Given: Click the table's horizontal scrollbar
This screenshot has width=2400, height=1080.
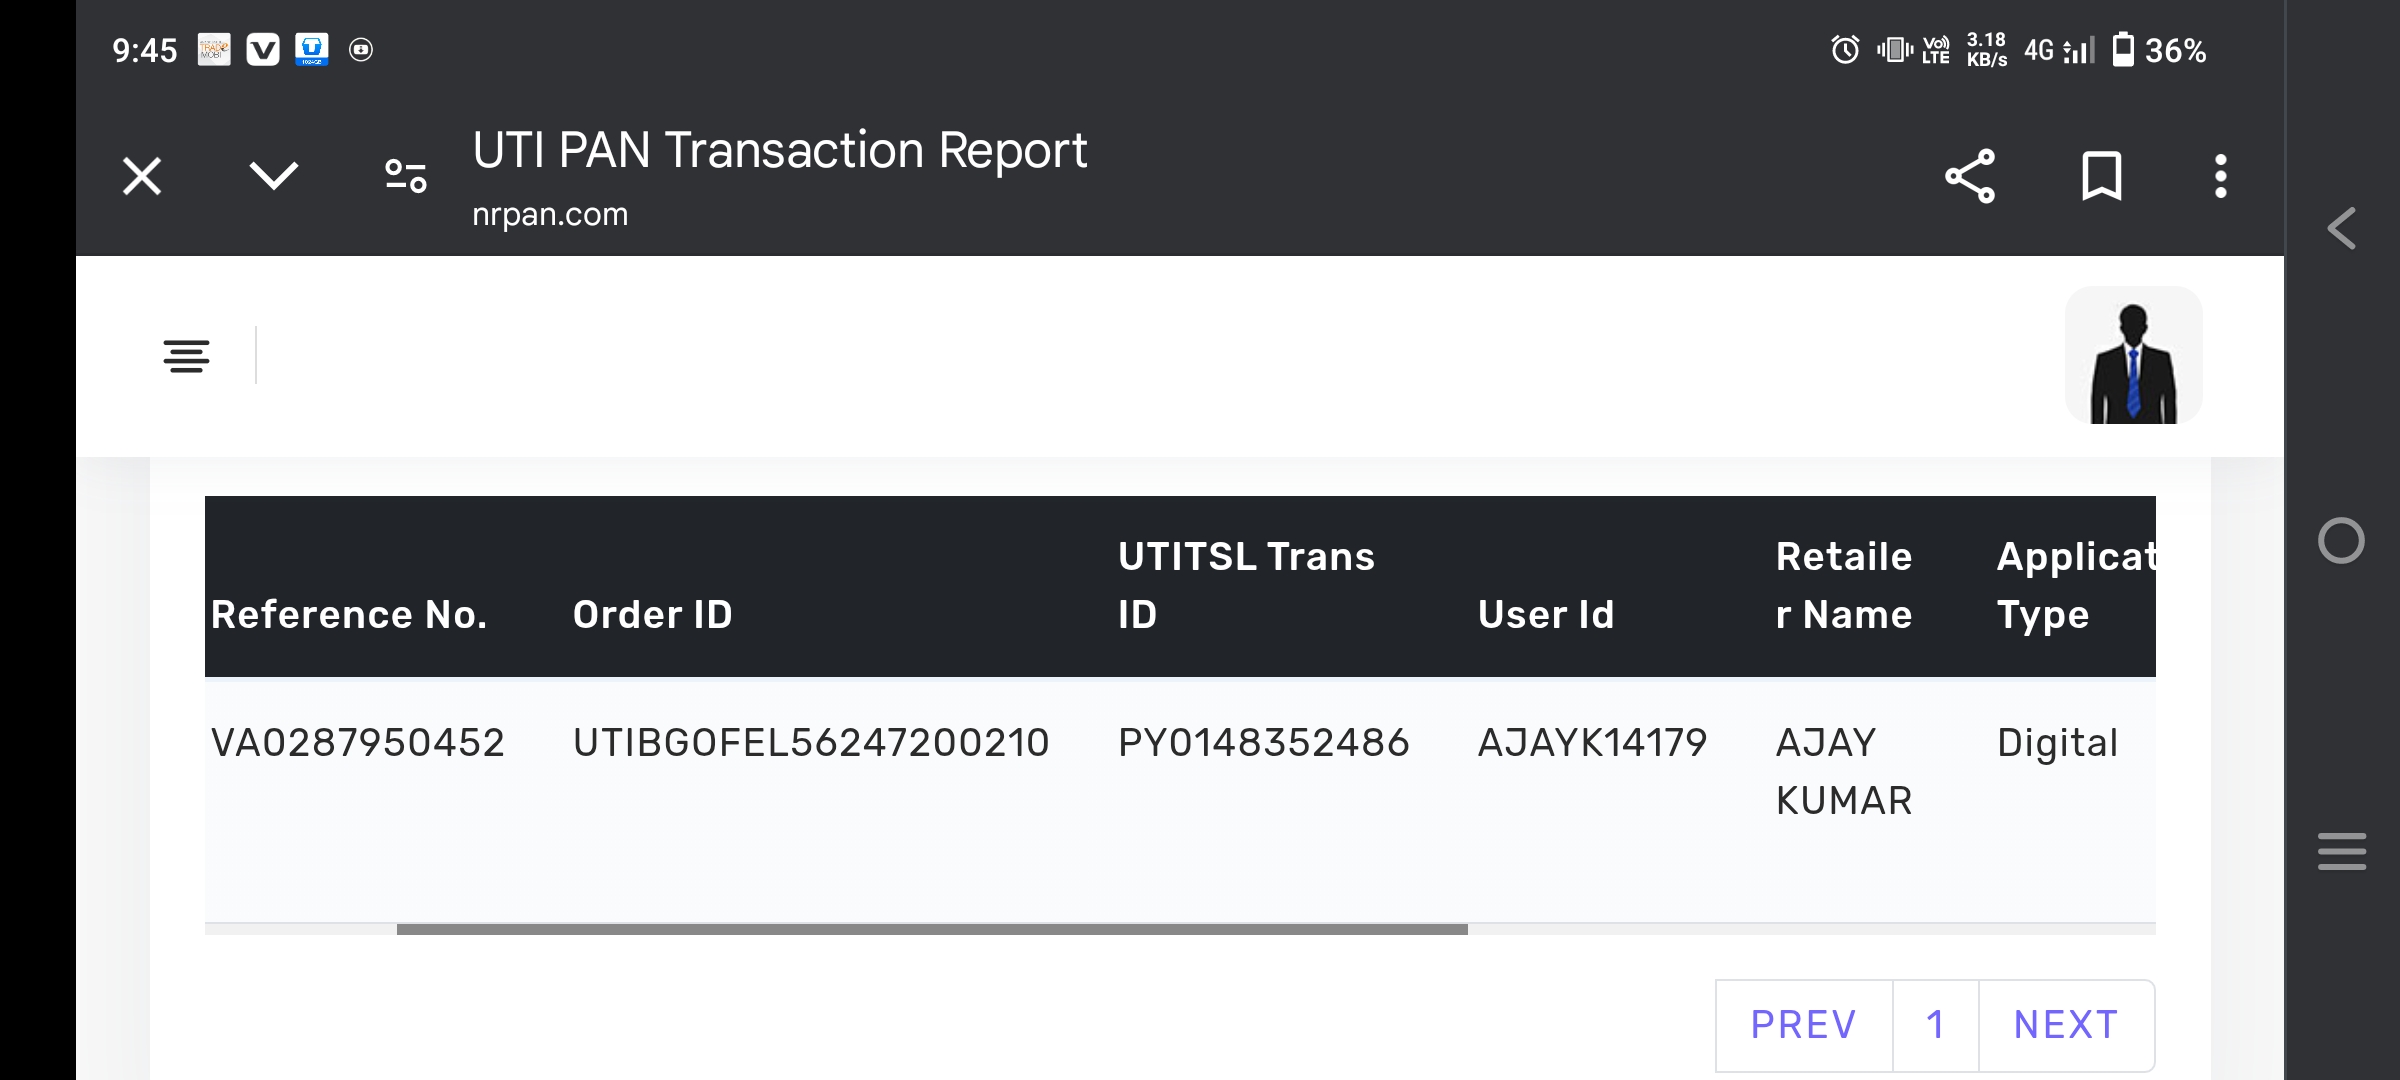Looking at the screenshot, I should (x=931, y=930).
